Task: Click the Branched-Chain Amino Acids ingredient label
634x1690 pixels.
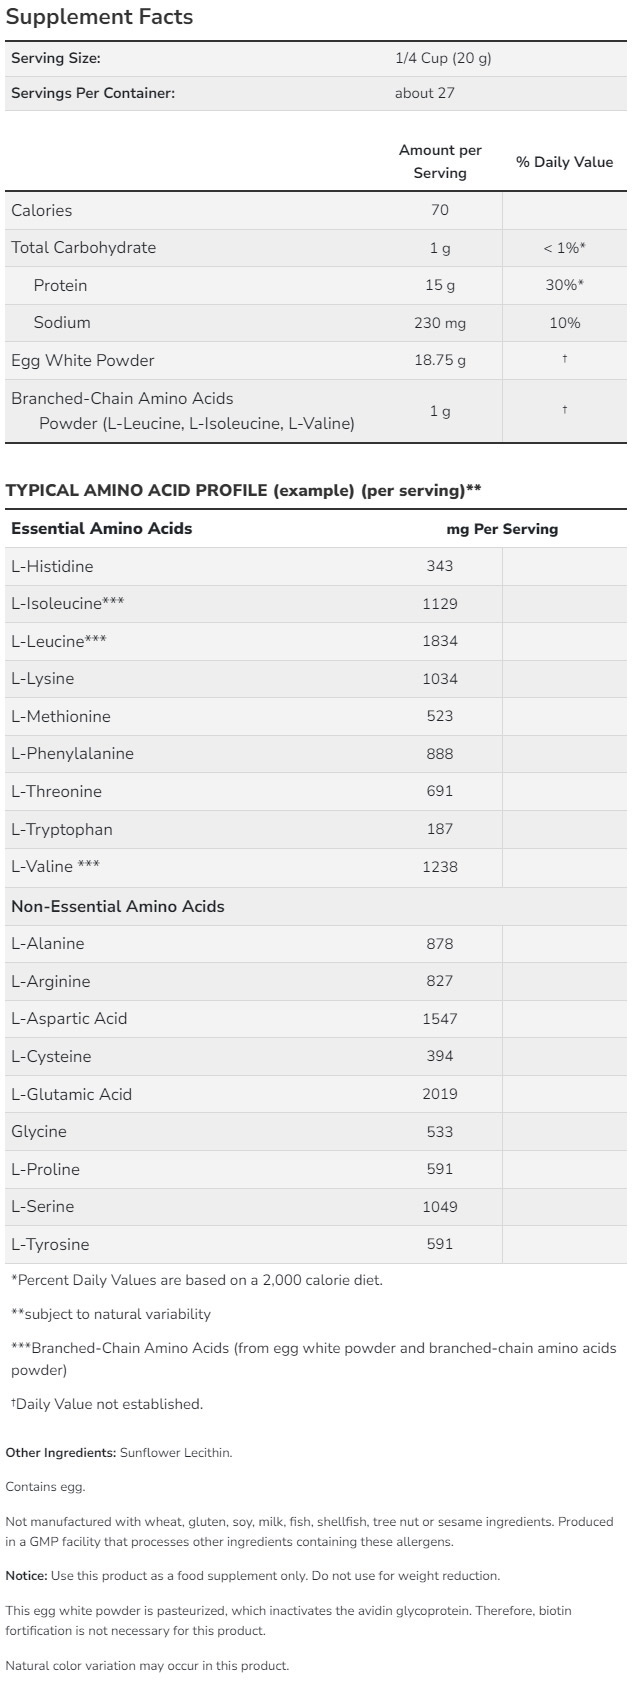Action: click(122, 398)
